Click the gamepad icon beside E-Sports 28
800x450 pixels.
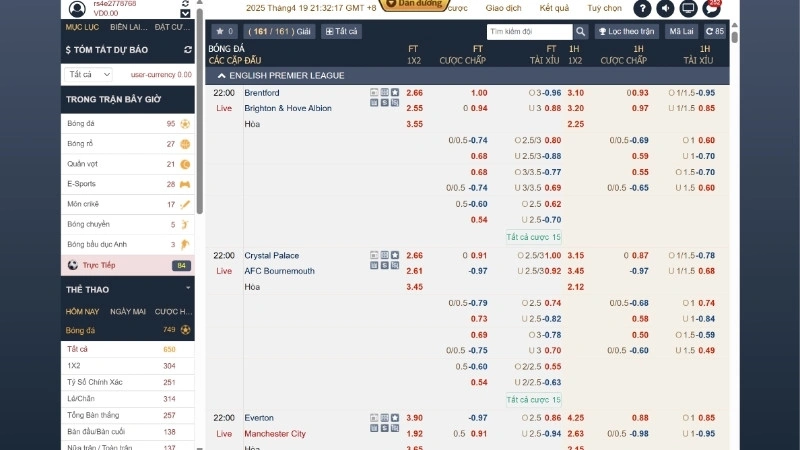185,184
